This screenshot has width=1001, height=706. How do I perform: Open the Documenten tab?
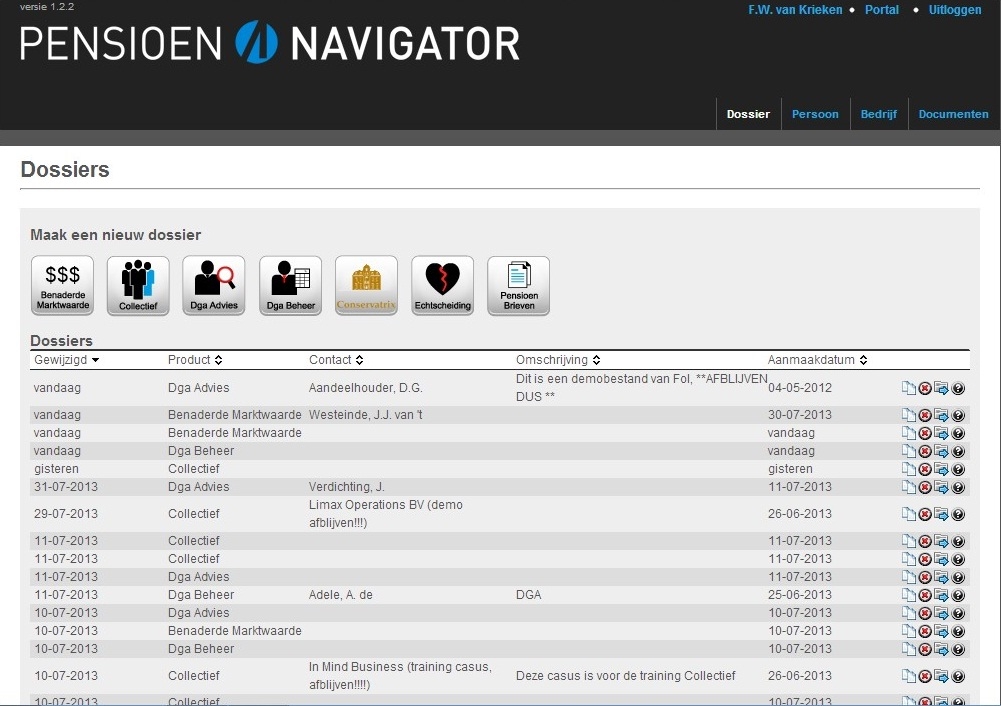click(x=953, y=114)
